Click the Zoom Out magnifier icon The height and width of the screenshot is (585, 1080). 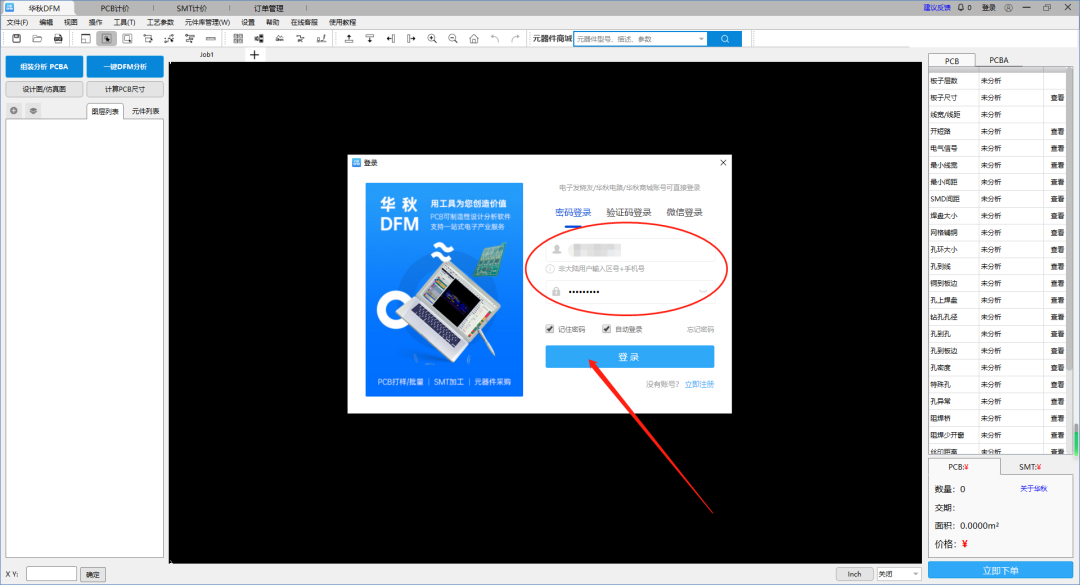(453, 39)
